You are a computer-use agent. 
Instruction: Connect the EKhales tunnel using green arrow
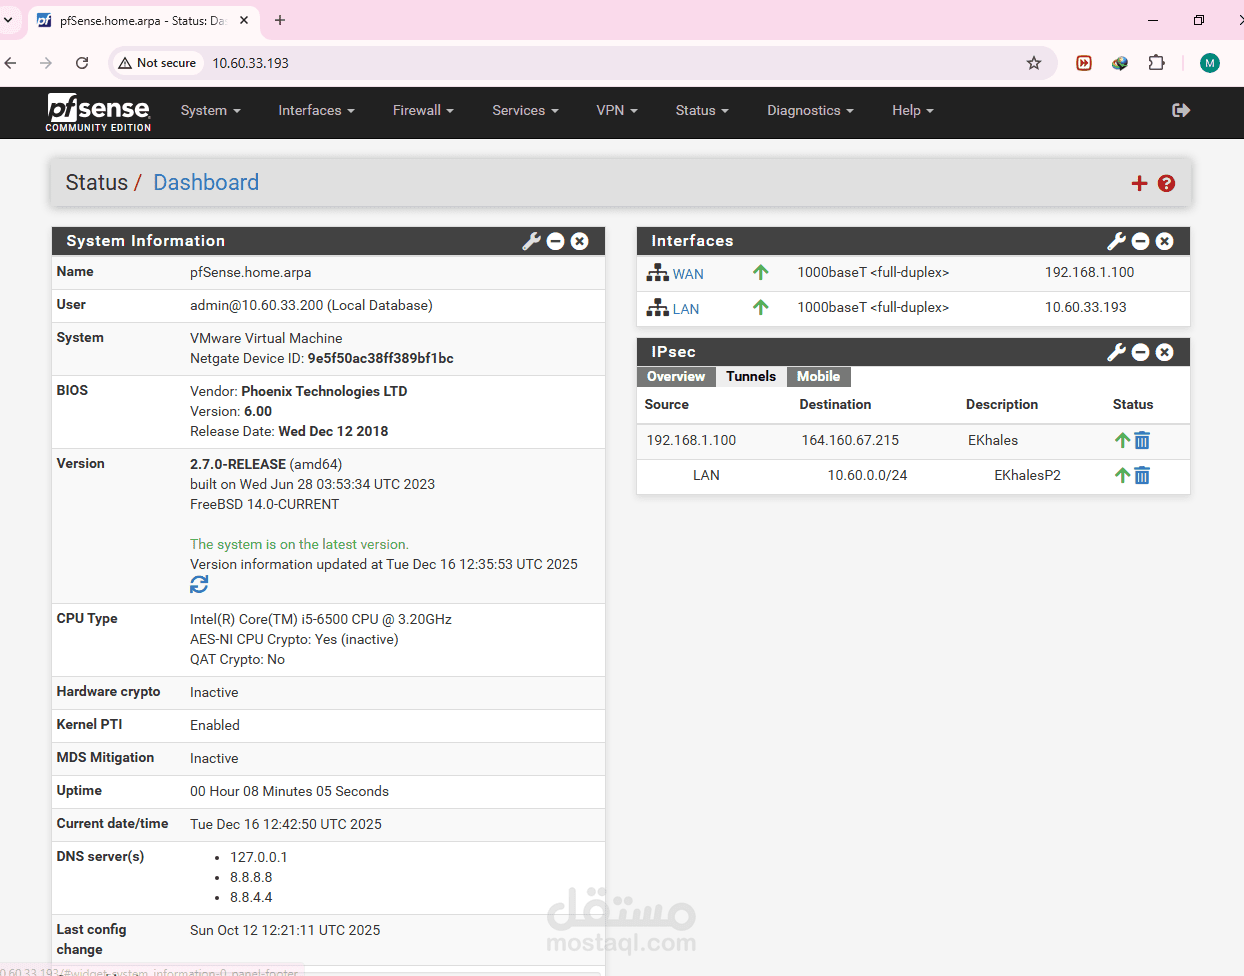click(1121, 440)
